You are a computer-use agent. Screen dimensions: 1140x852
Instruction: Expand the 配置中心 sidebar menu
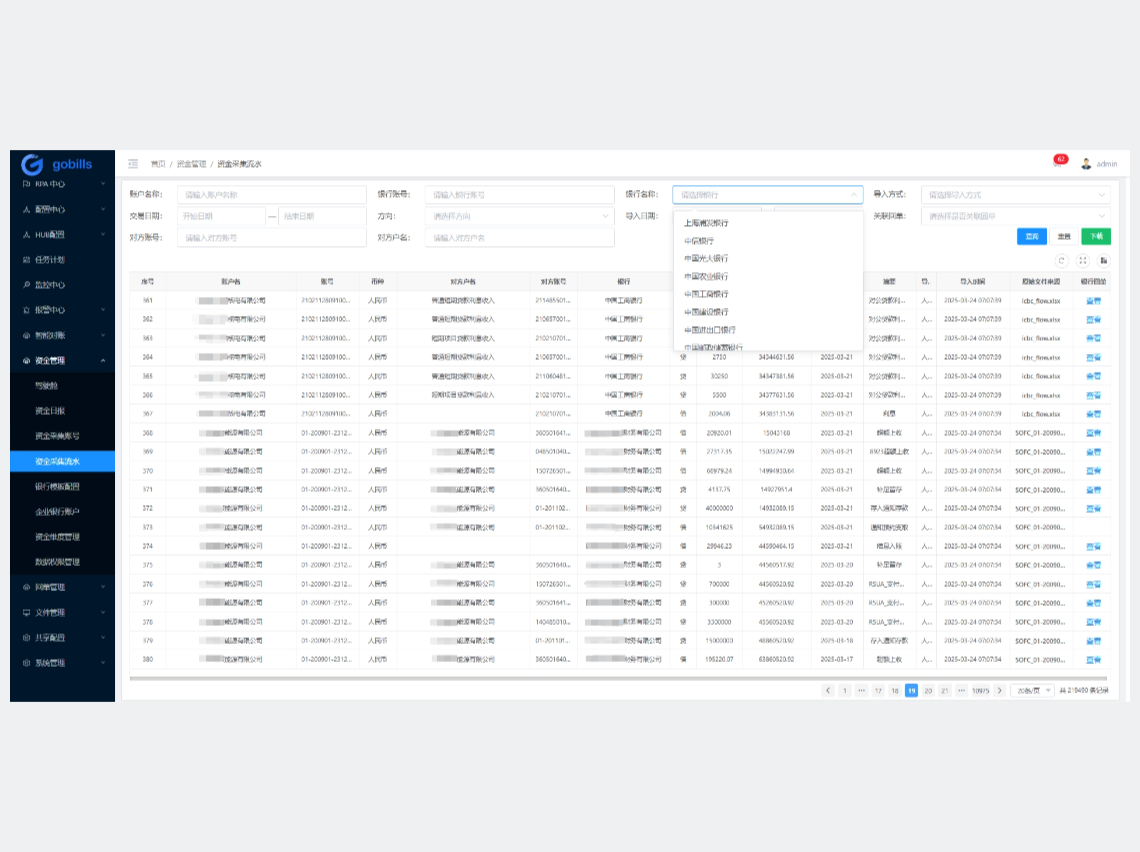pyautogui.click(x=62, y=210)
